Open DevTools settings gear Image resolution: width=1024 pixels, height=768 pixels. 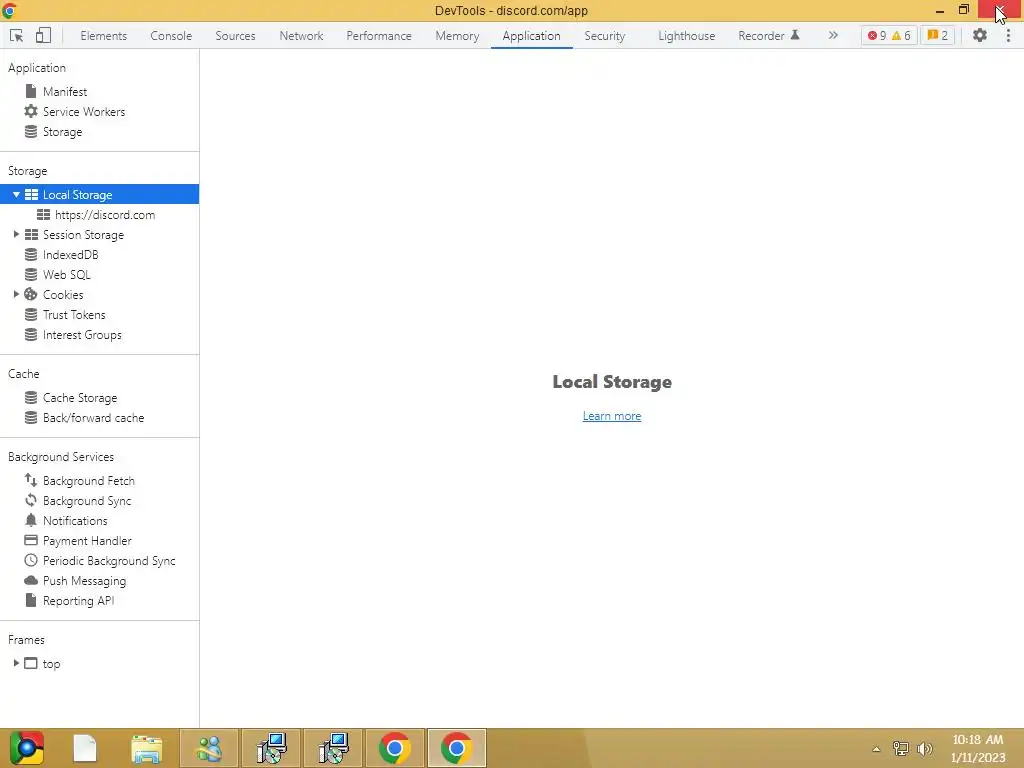click(980, 35)
